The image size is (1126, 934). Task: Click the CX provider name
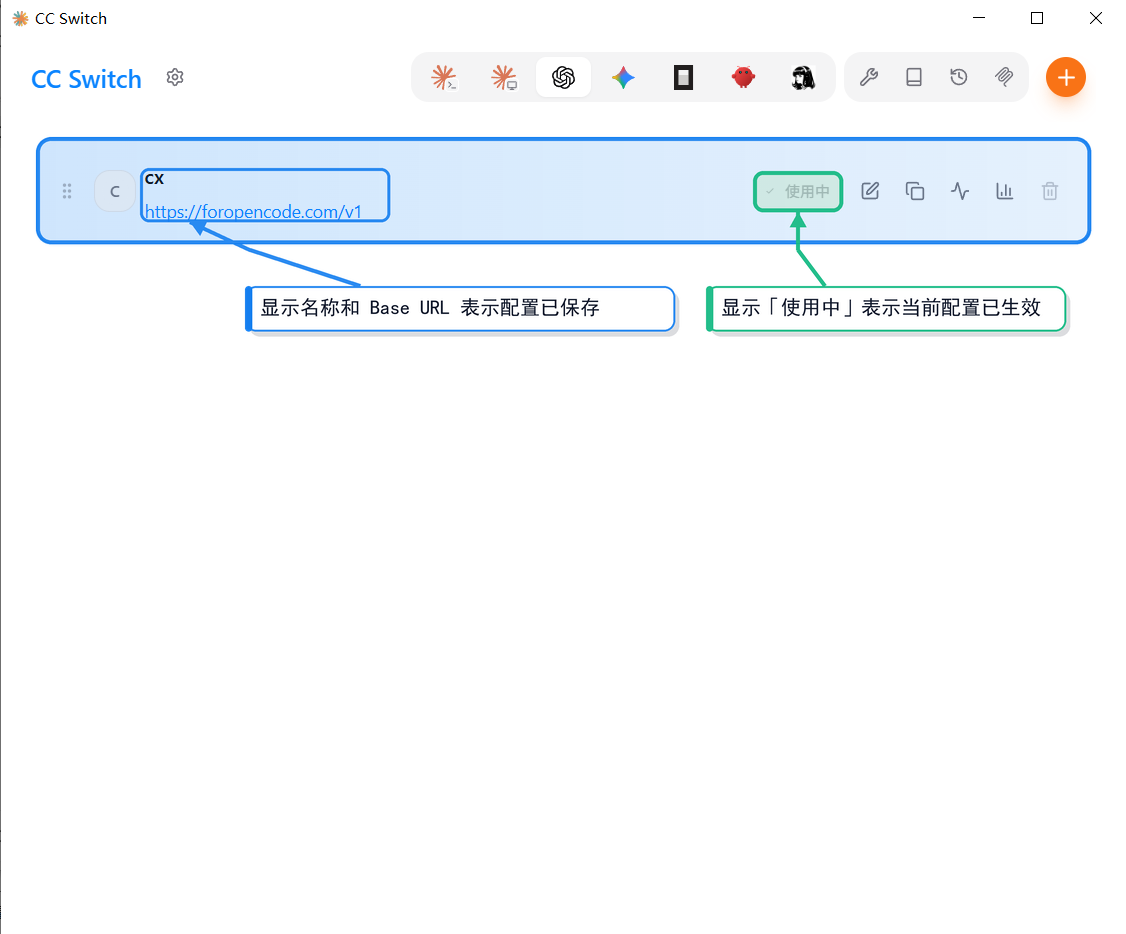(x=154, y=179)
